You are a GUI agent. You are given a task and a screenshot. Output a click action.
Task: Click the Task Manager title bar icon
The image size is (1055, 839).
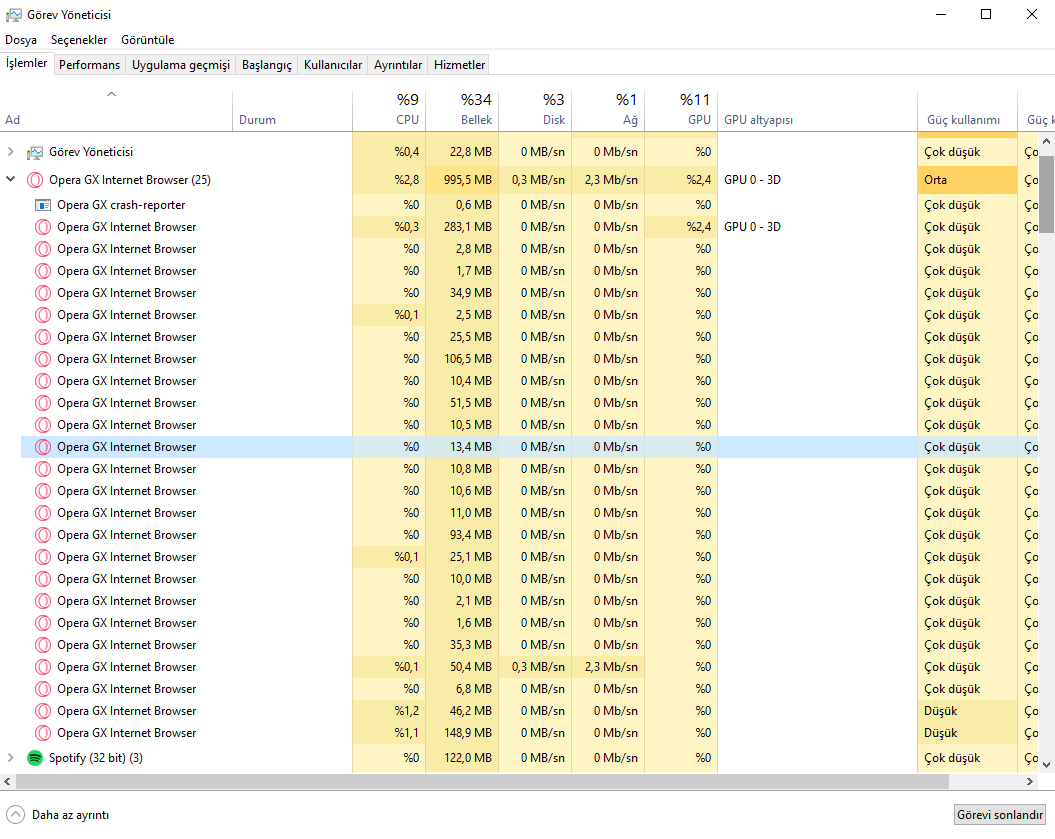(x=13, y=15)
